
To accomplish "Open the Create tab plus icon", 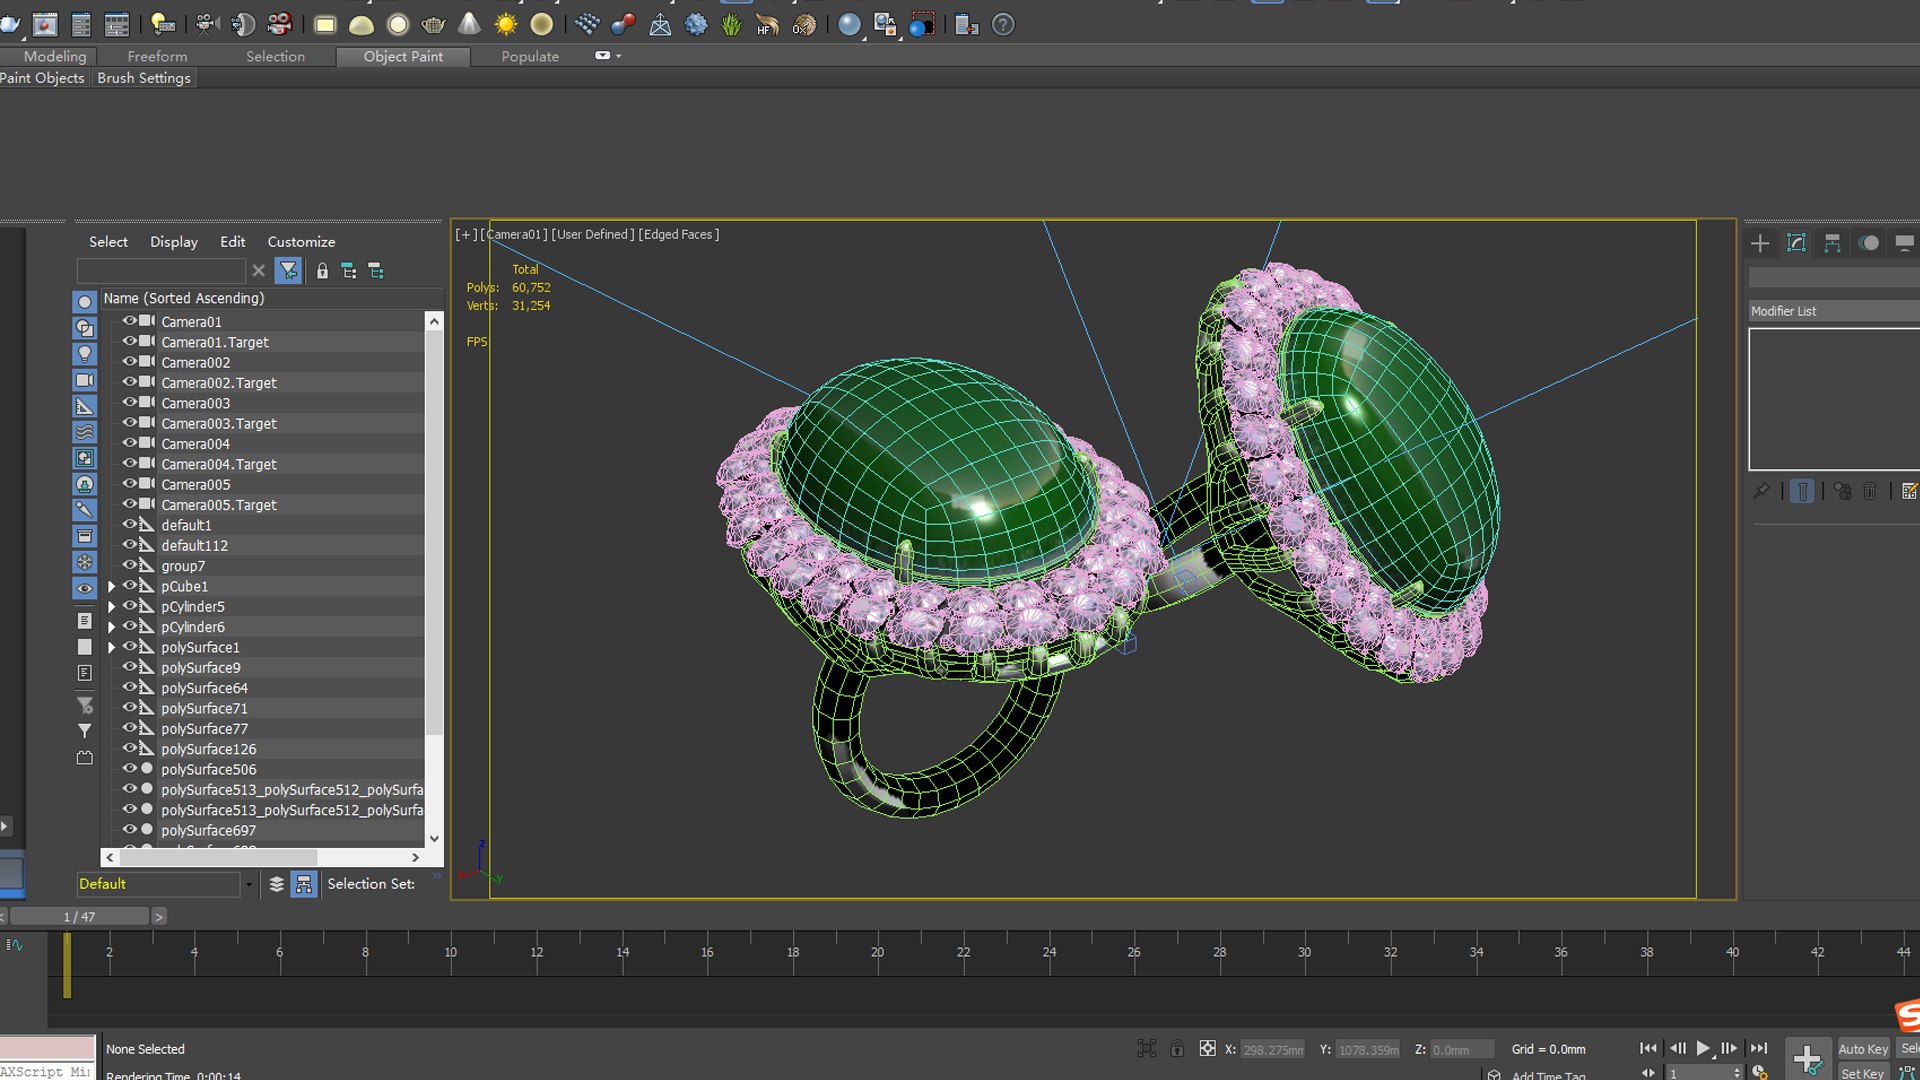I will [1760, 243].
